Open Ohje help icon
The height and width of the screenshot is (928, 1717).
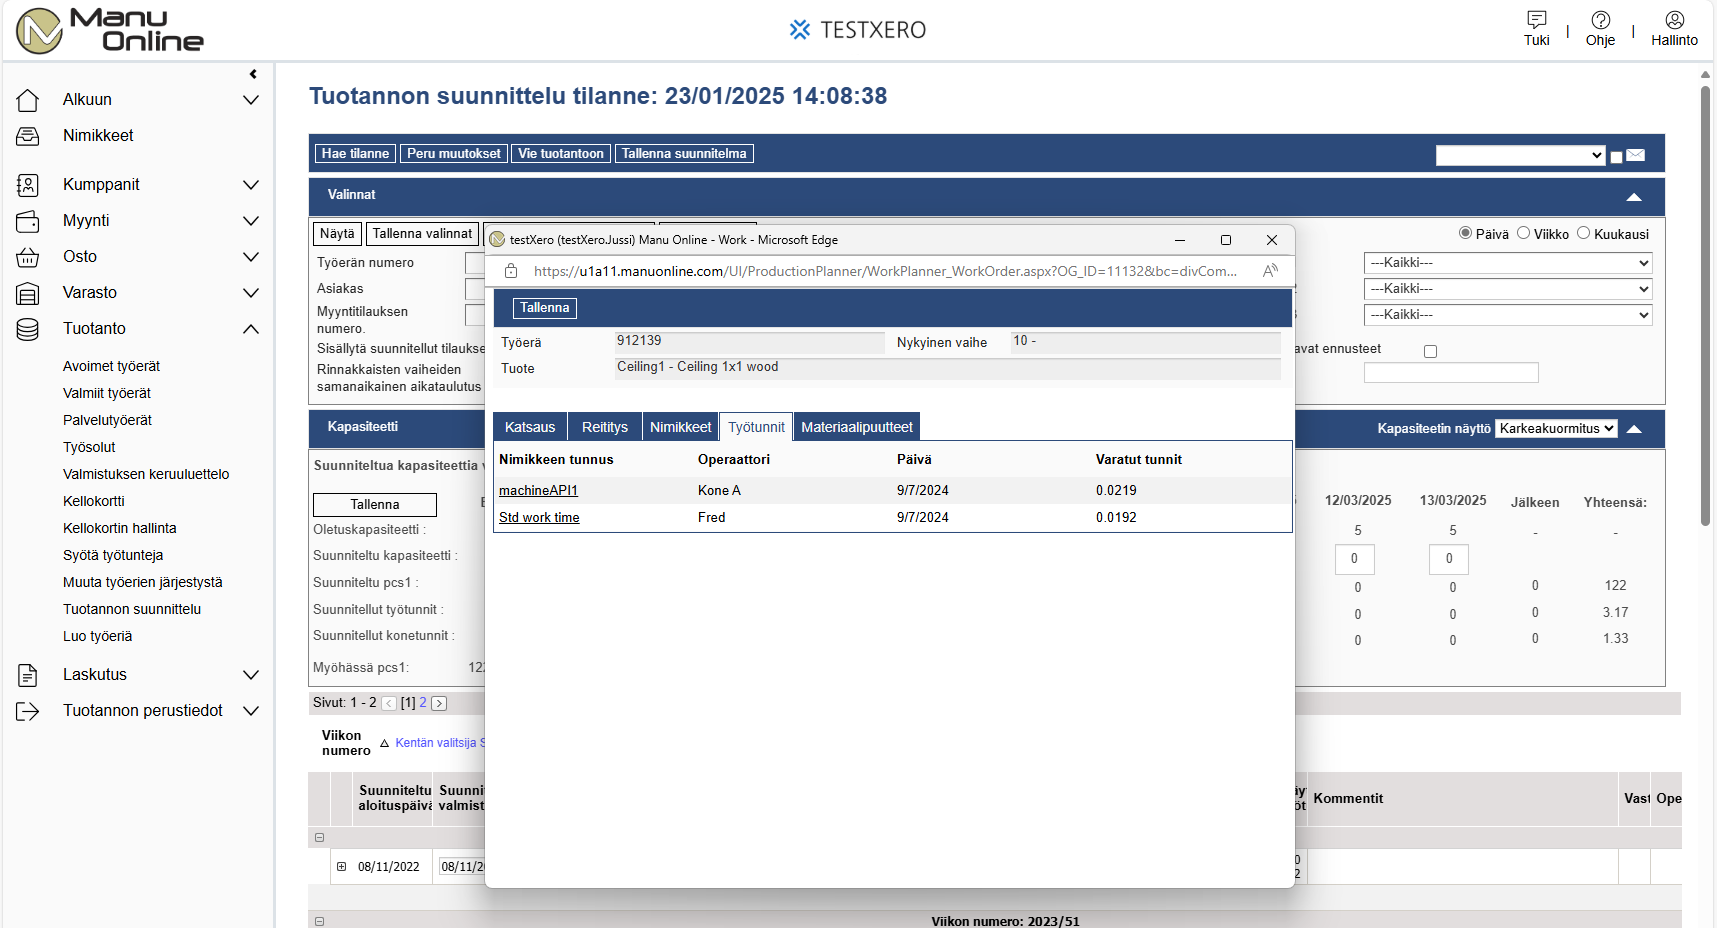1601,19
